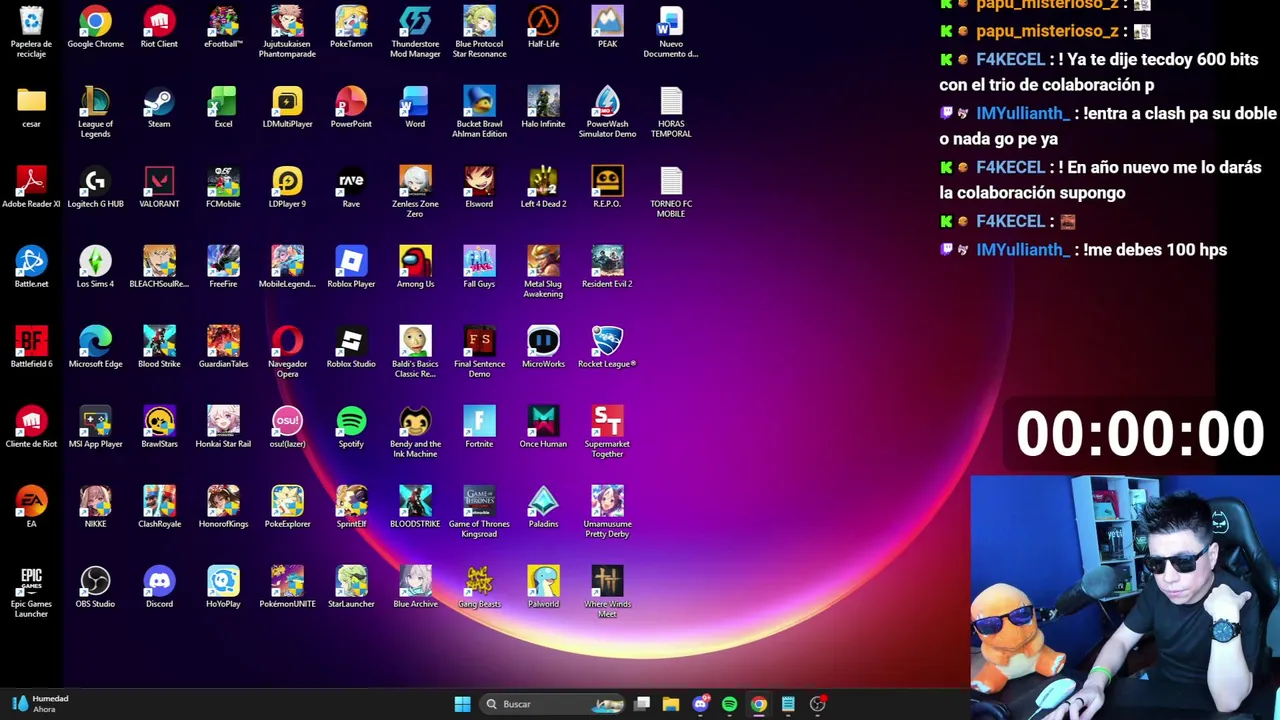
Task: Open File Explorer from the taskbar
Action: [671, 704]
